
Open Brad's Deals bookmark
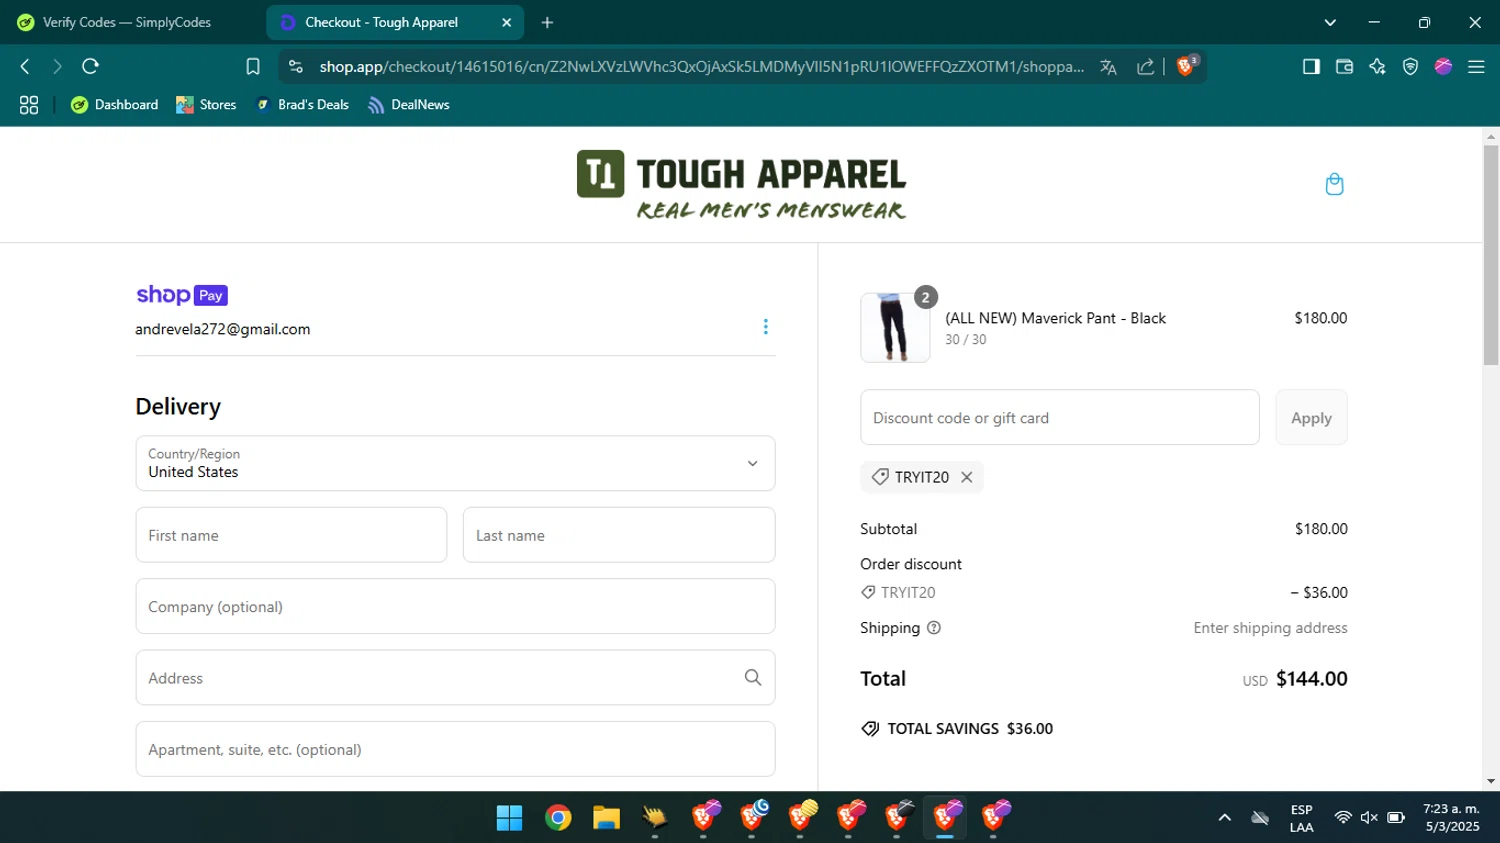(x=302, y=105)
